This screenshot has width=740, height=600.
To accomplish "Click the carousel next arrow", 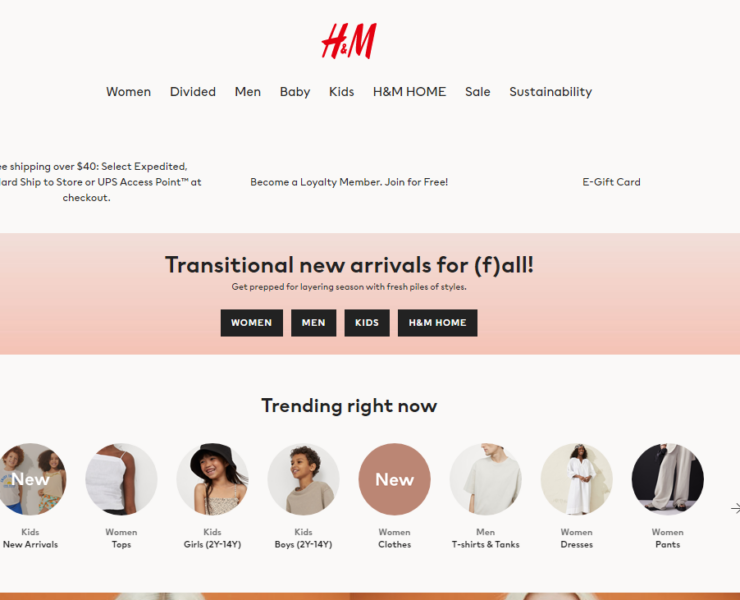I will point(735,508).
